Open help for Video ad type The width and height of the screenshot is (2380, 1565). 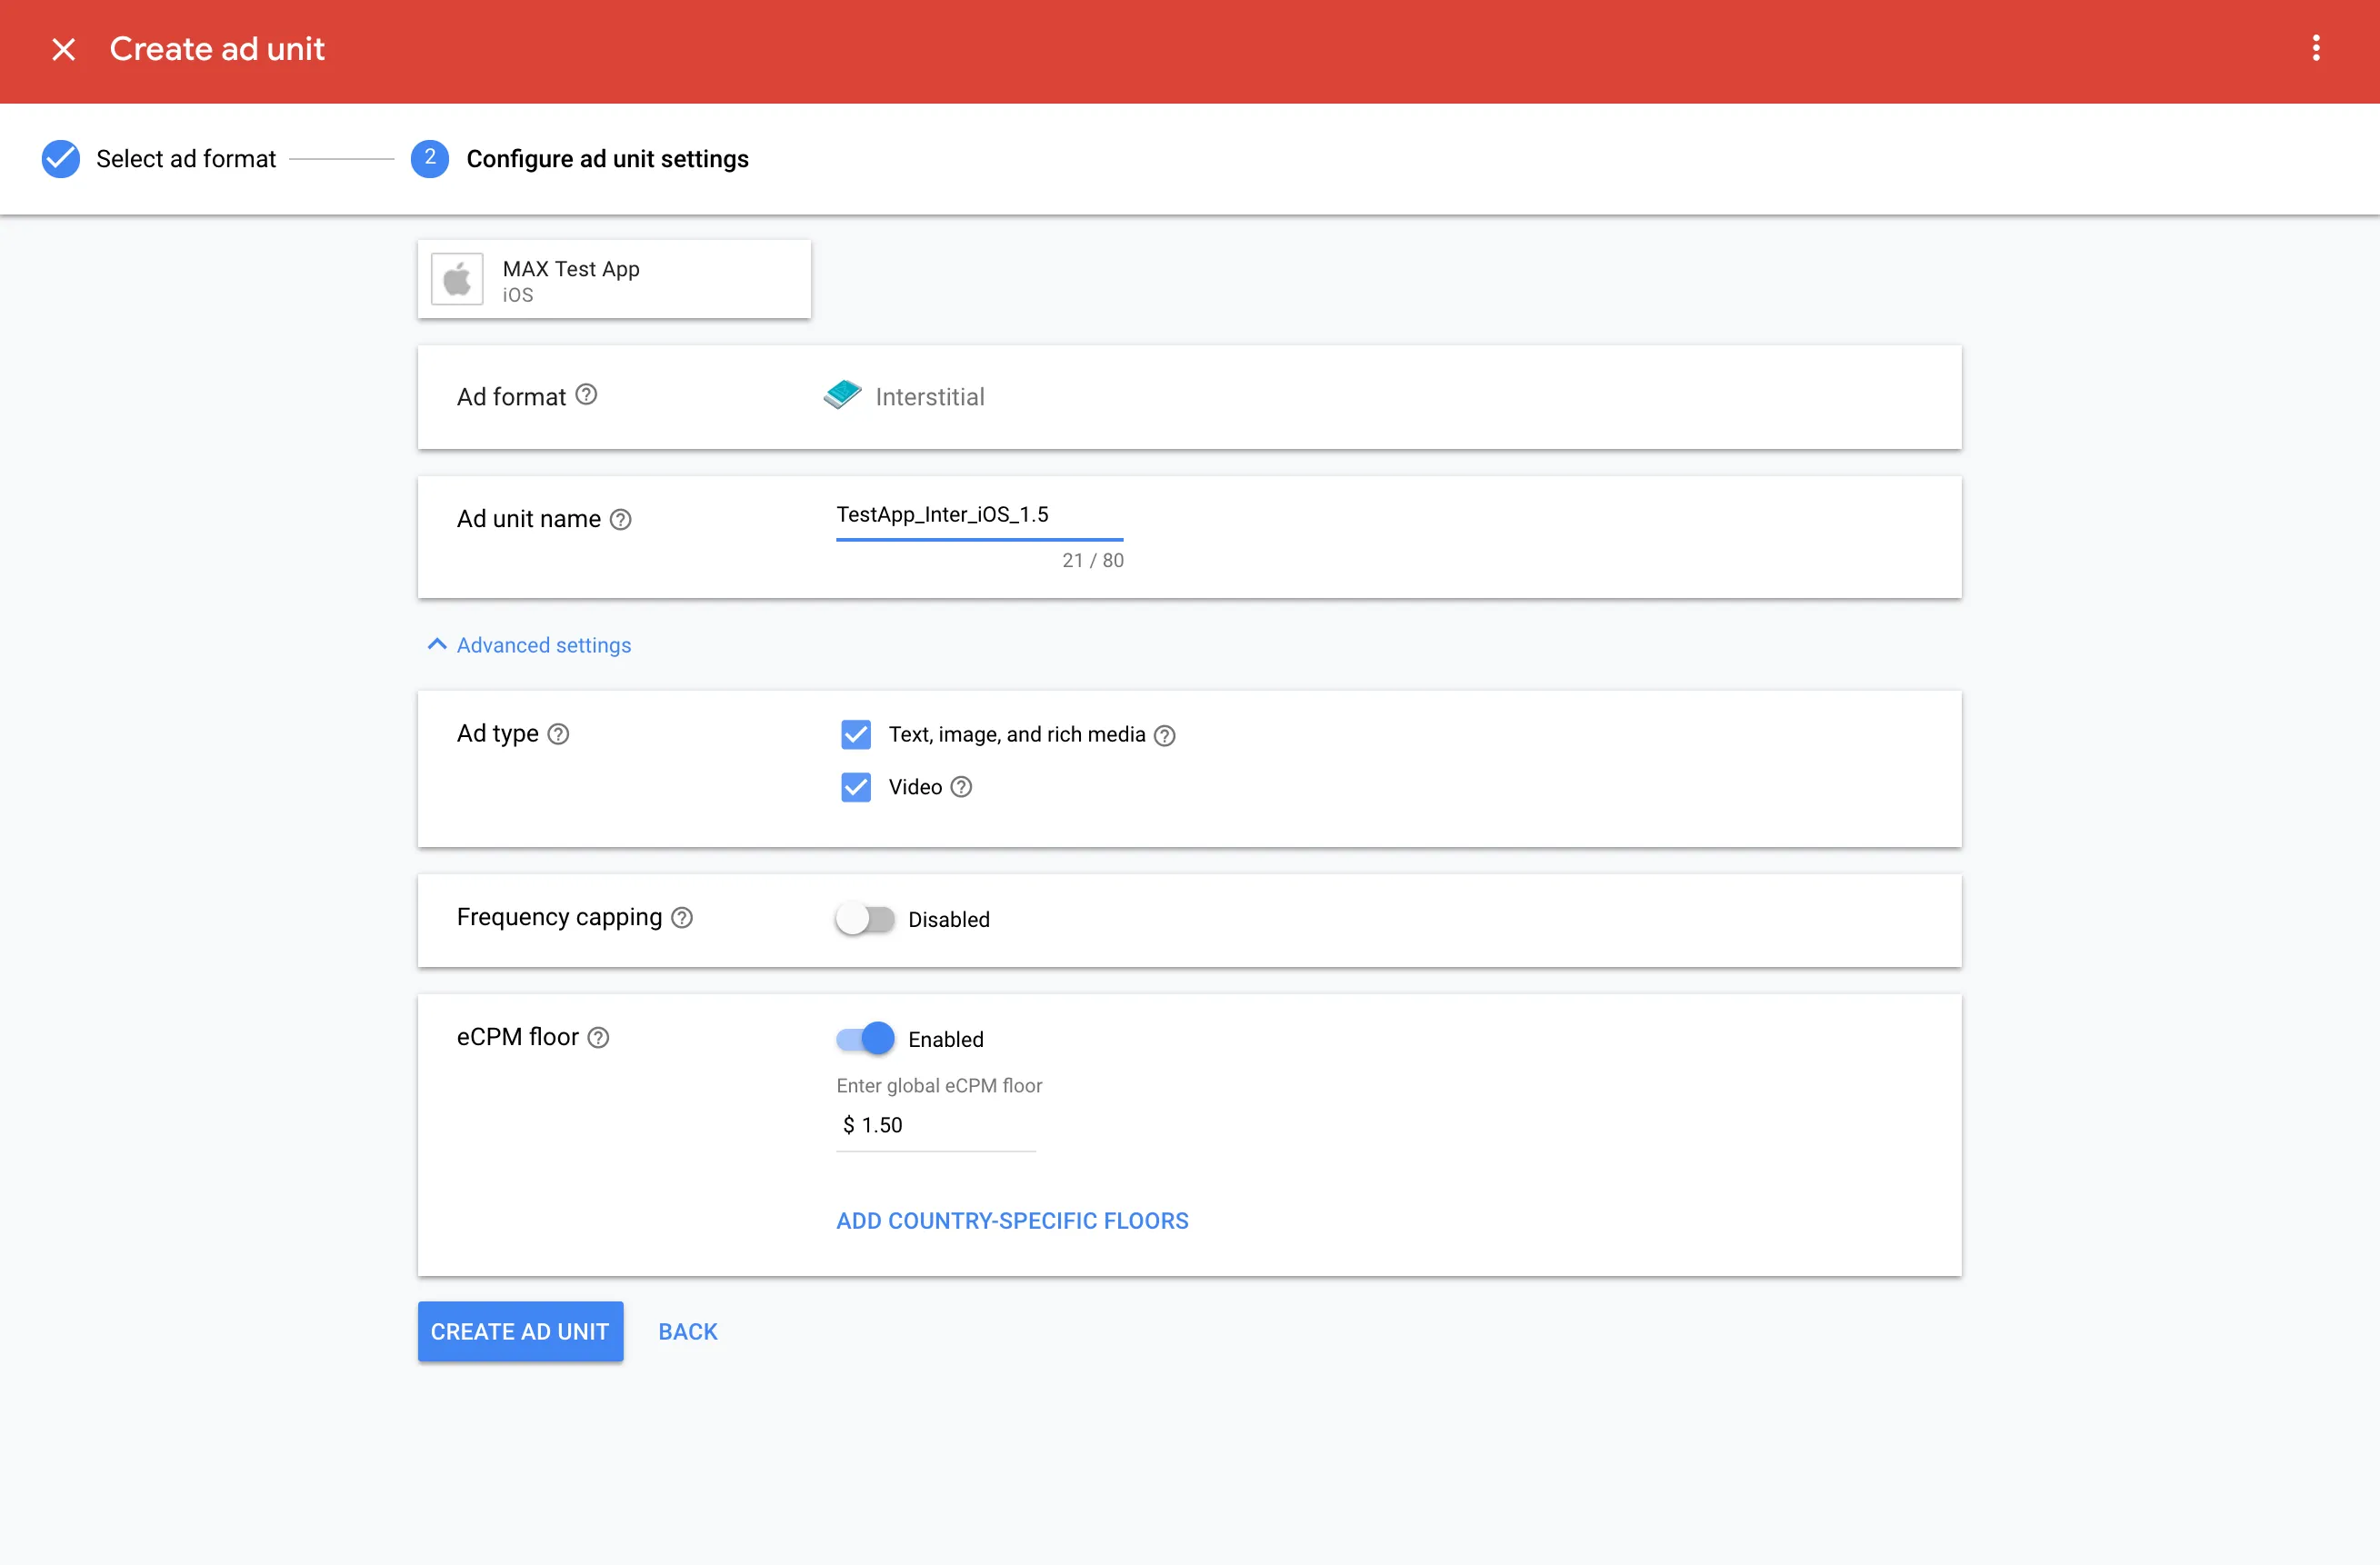(x=961, y=787)
